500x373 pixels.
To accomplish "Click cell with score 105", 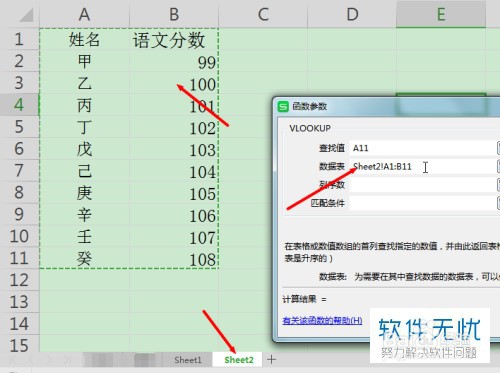I will [174, 193].
